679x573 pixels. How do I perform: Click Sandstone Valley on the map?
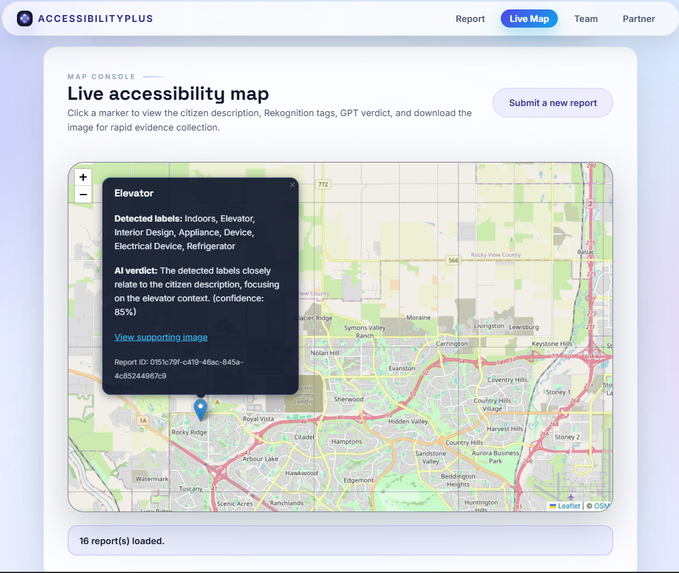(430, 457)
